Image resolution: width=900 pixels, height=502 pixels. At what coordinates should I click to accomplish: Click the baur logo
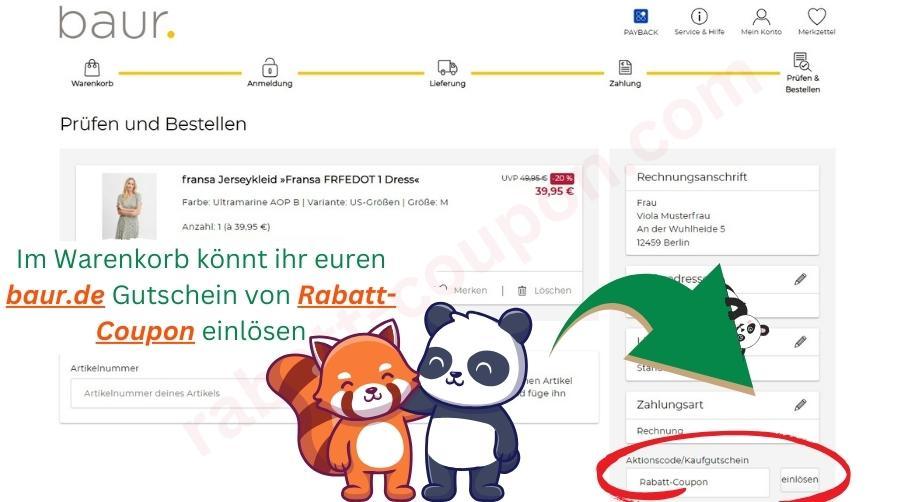[x=116, y=22]
